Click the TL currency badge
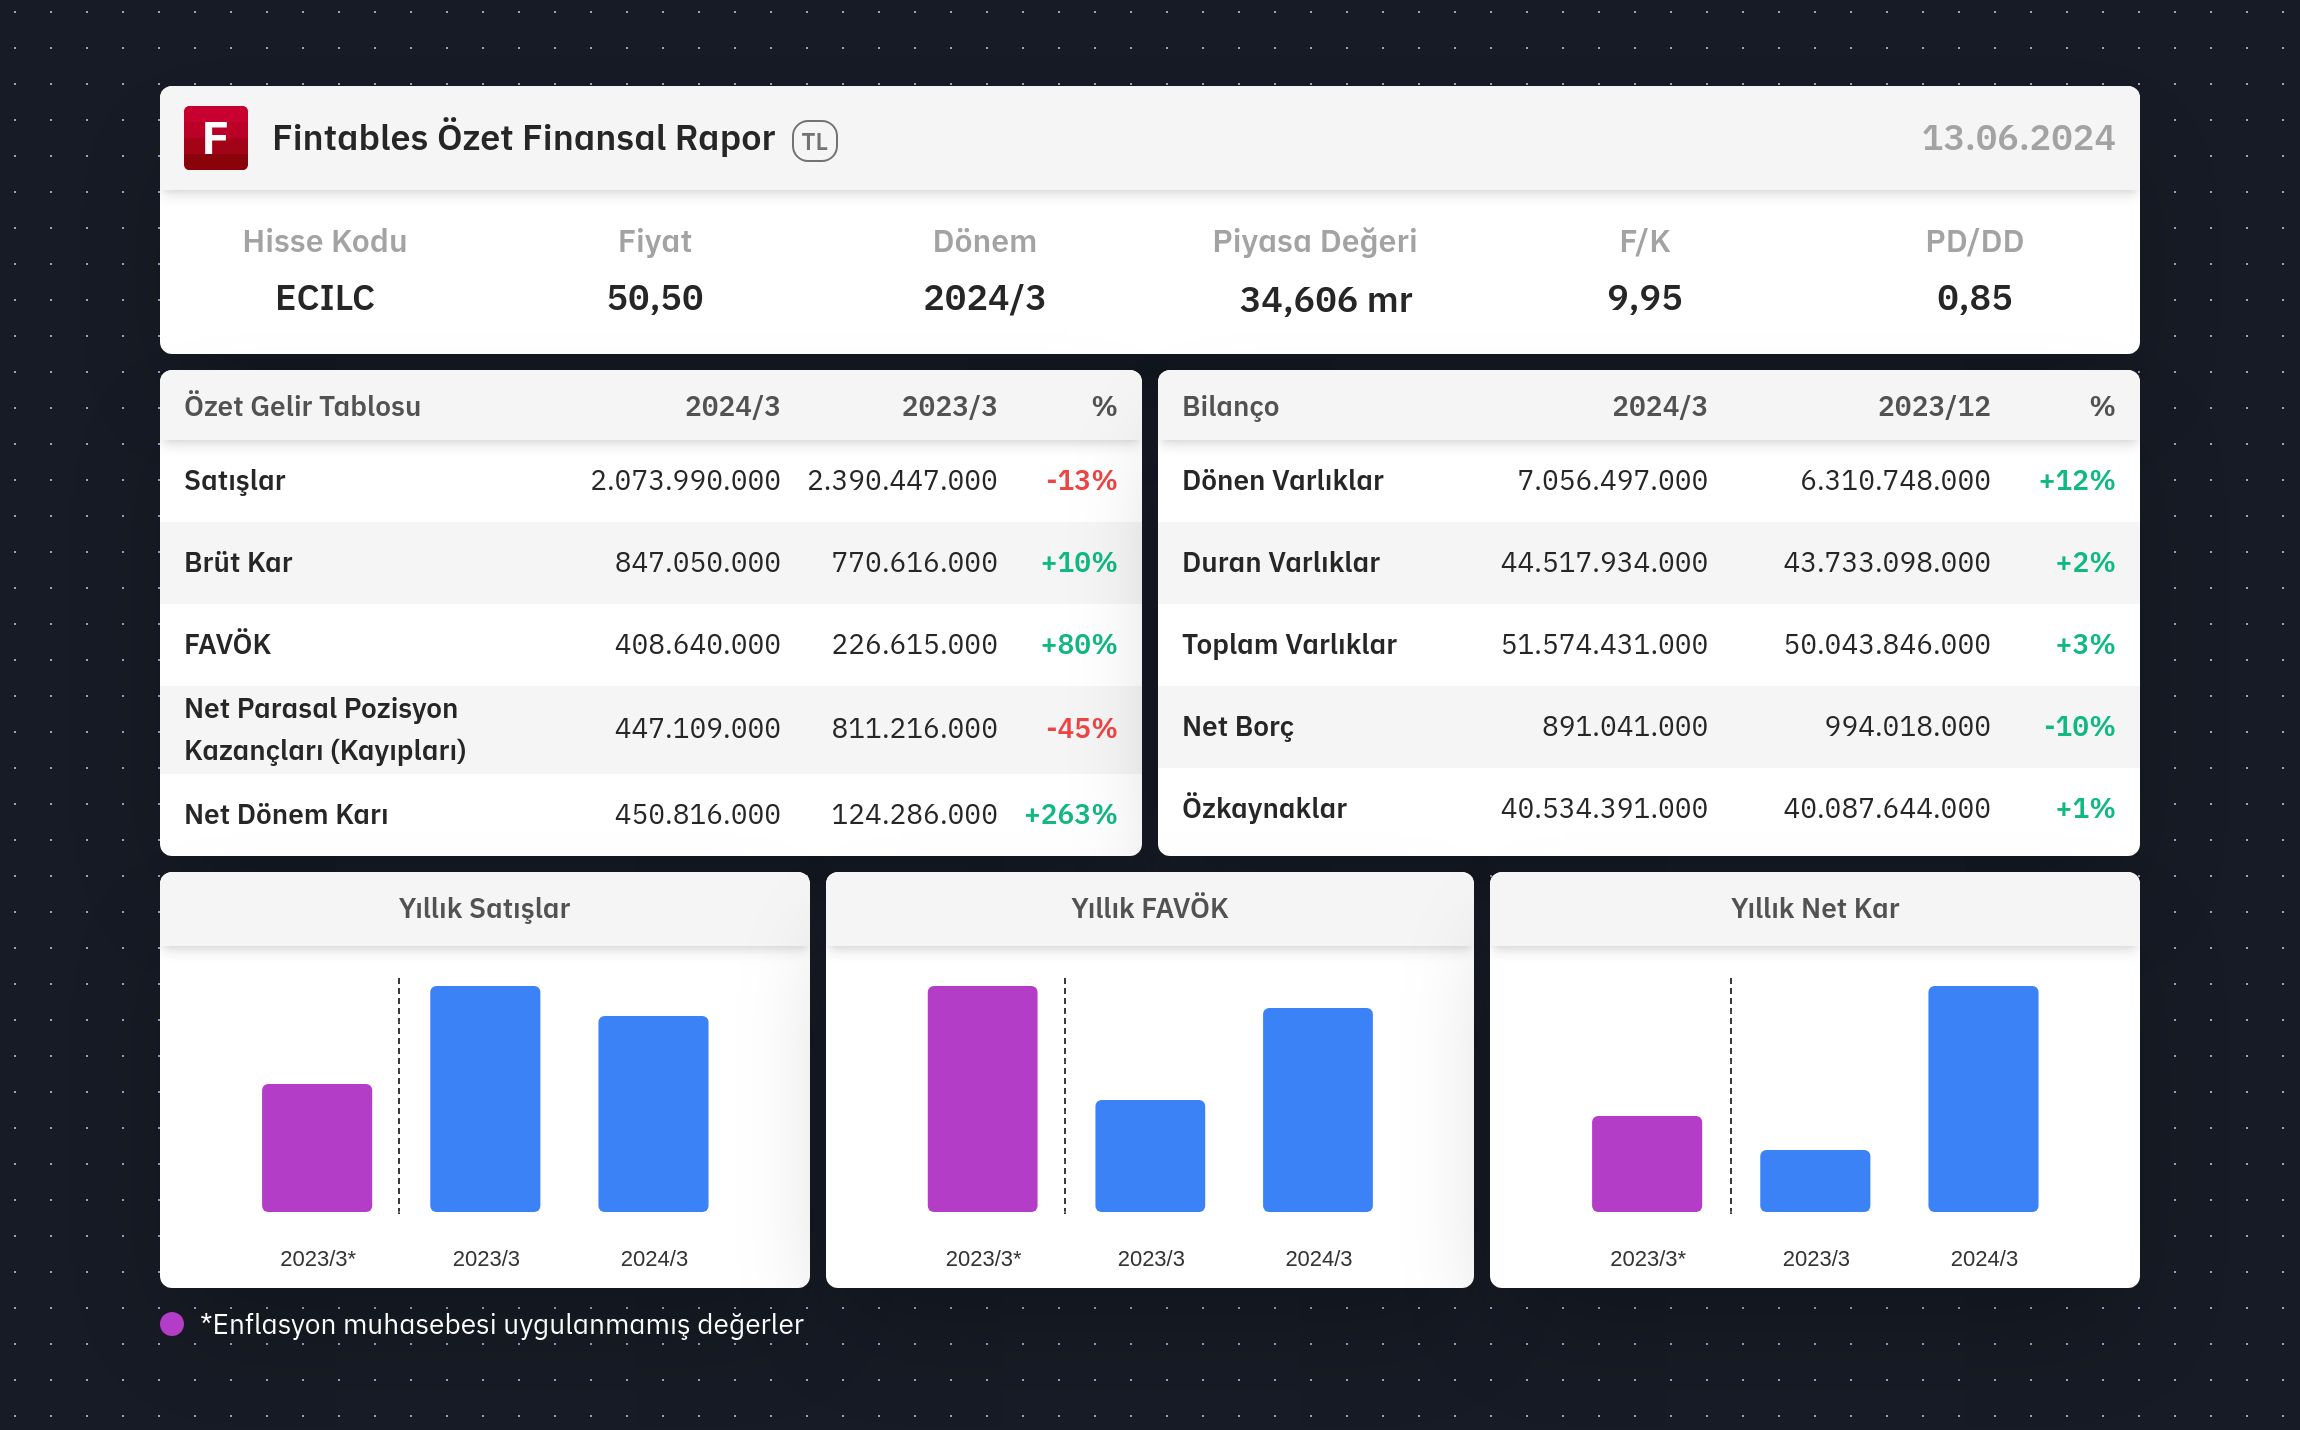The width and height of the screenshot is (2300, 1430). (x=814, y=141)
